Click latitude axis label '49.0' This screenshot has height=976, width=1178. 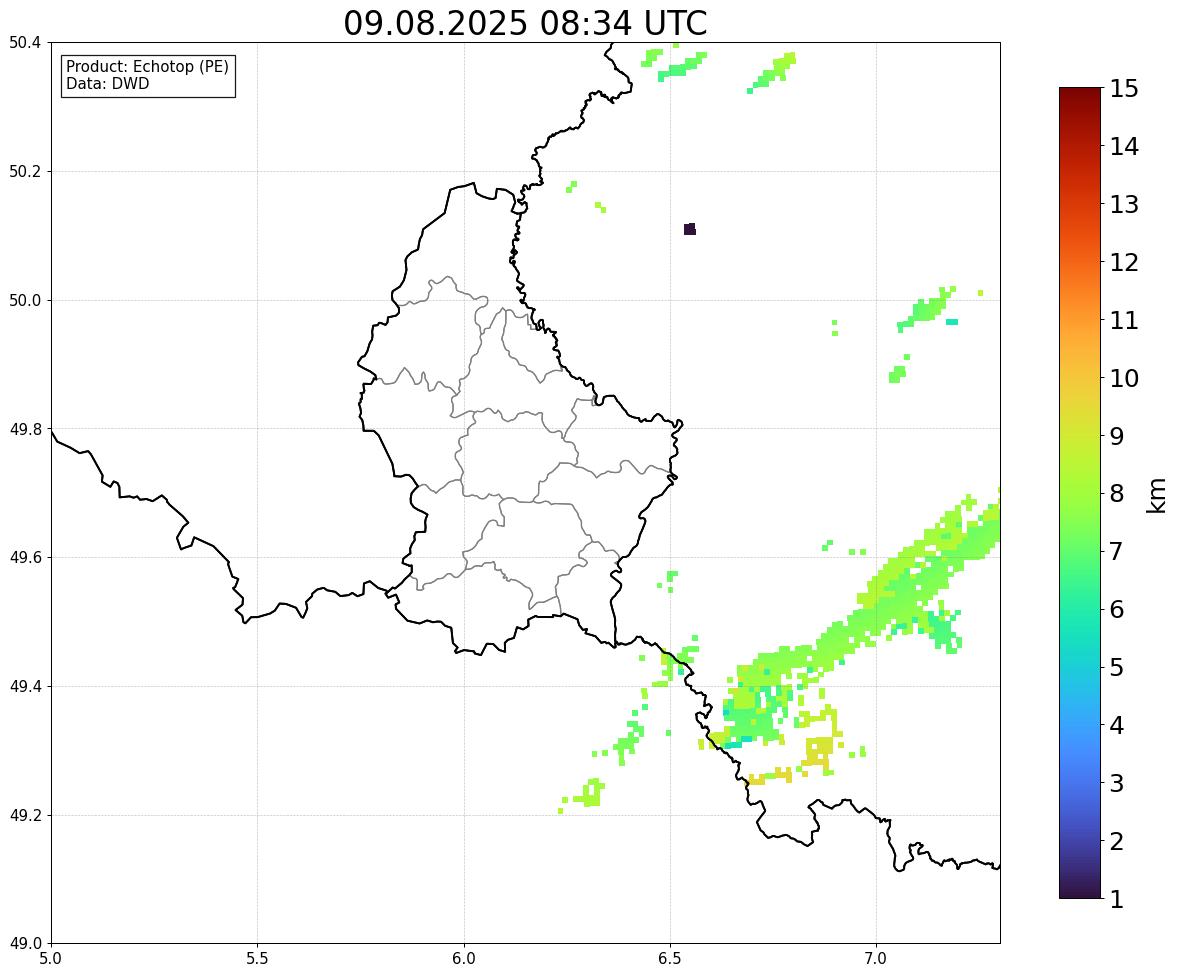(24, 944)
